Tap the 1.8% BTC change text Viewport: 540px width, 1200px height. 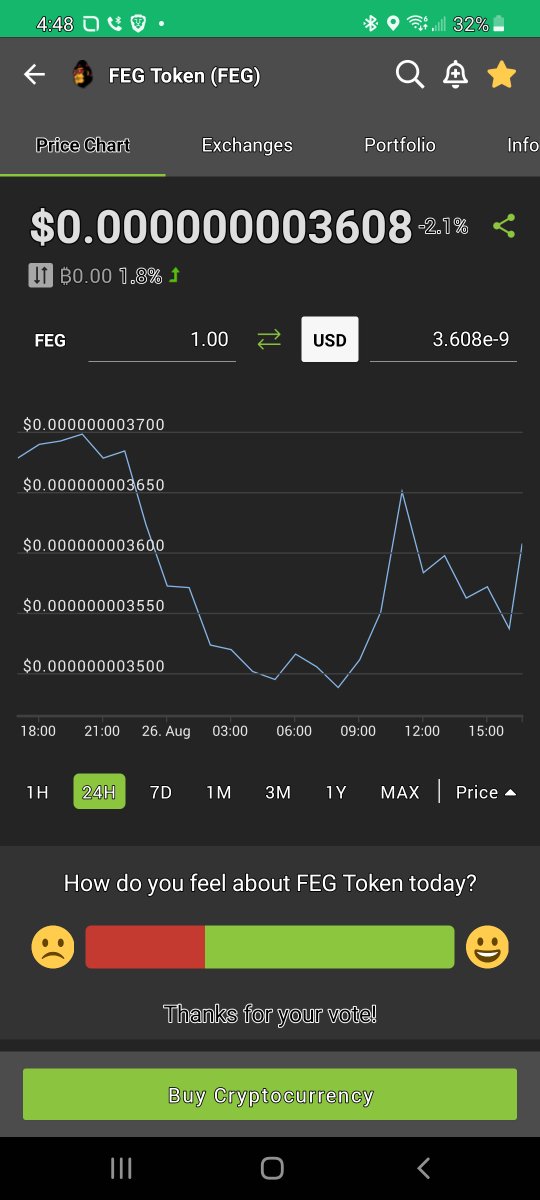(140, 276)
